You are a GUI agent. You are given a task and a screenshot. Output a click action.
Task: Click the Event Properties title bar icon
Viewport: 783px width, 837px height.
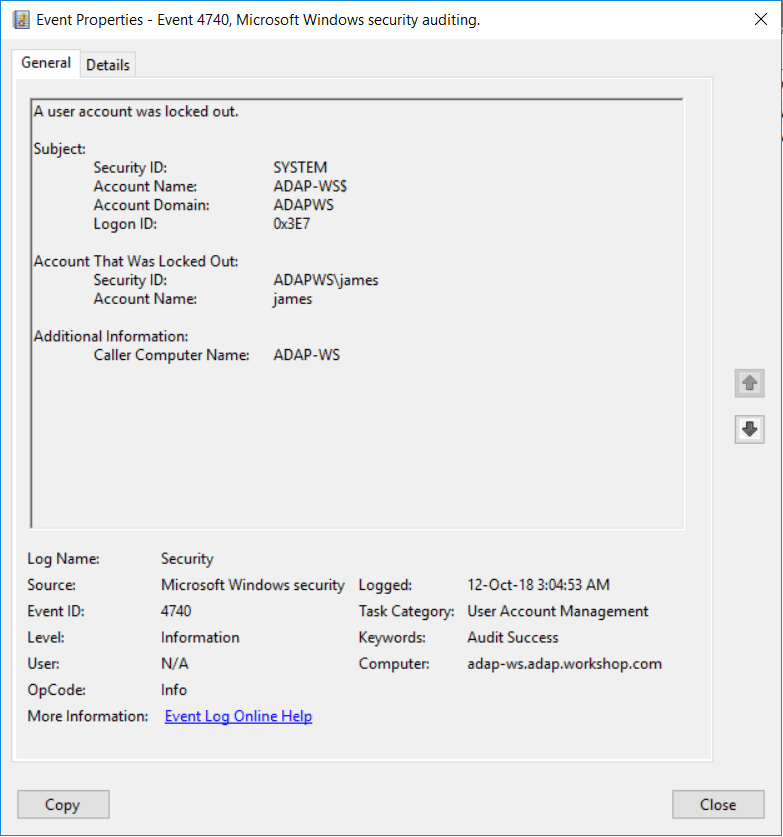pyautogui.click(x=21, y=20)
